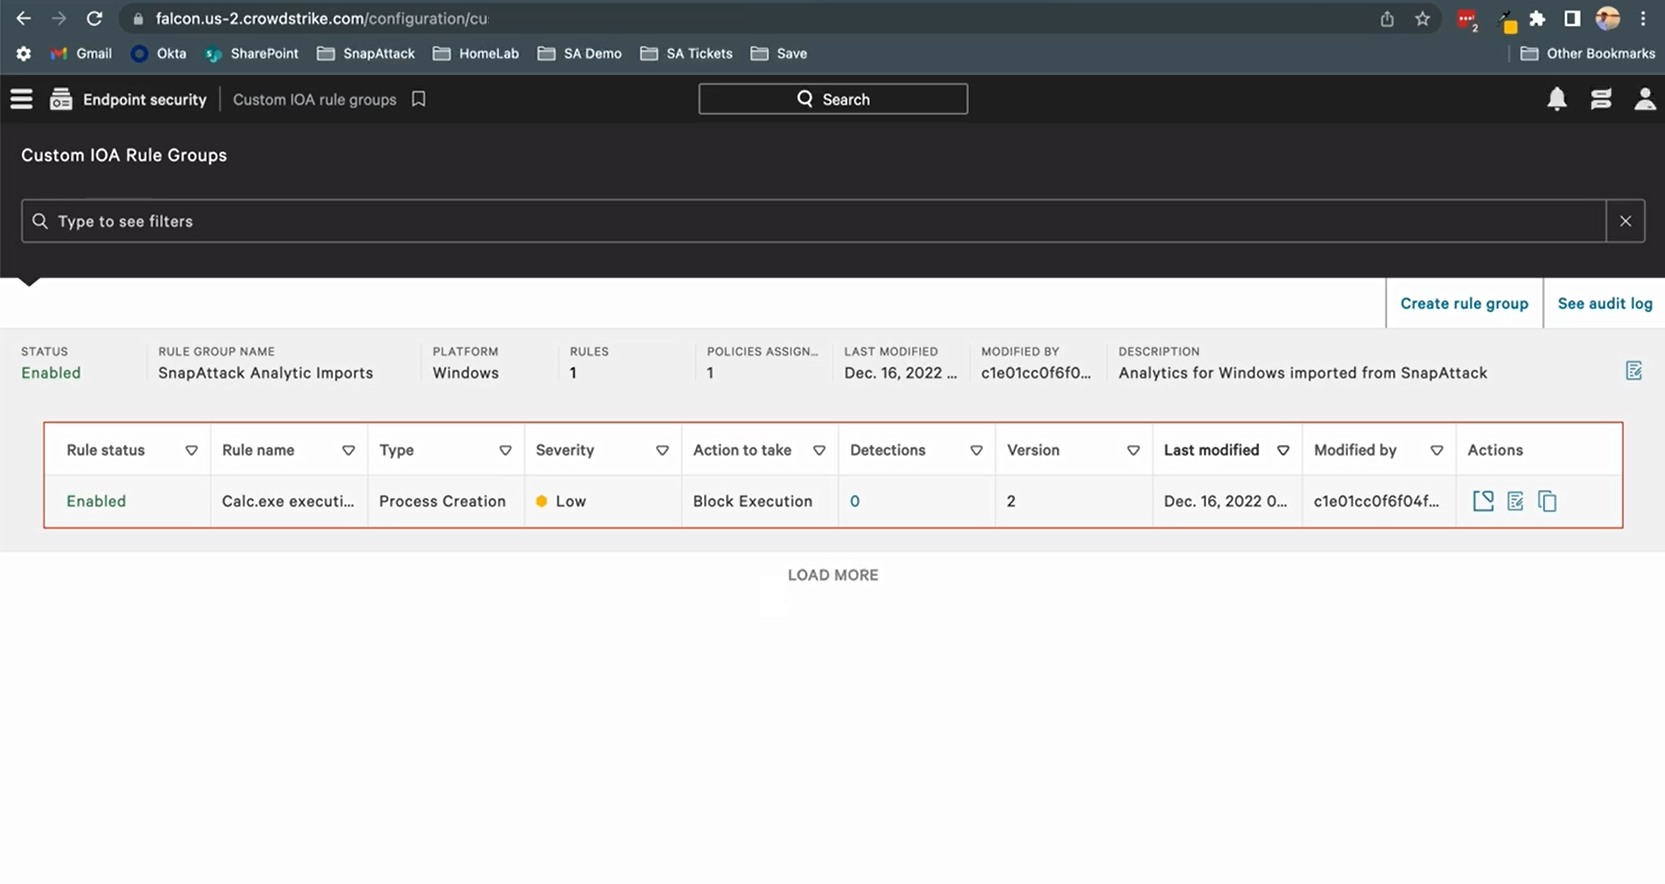Open the rule details icon in Actions

1483,501
